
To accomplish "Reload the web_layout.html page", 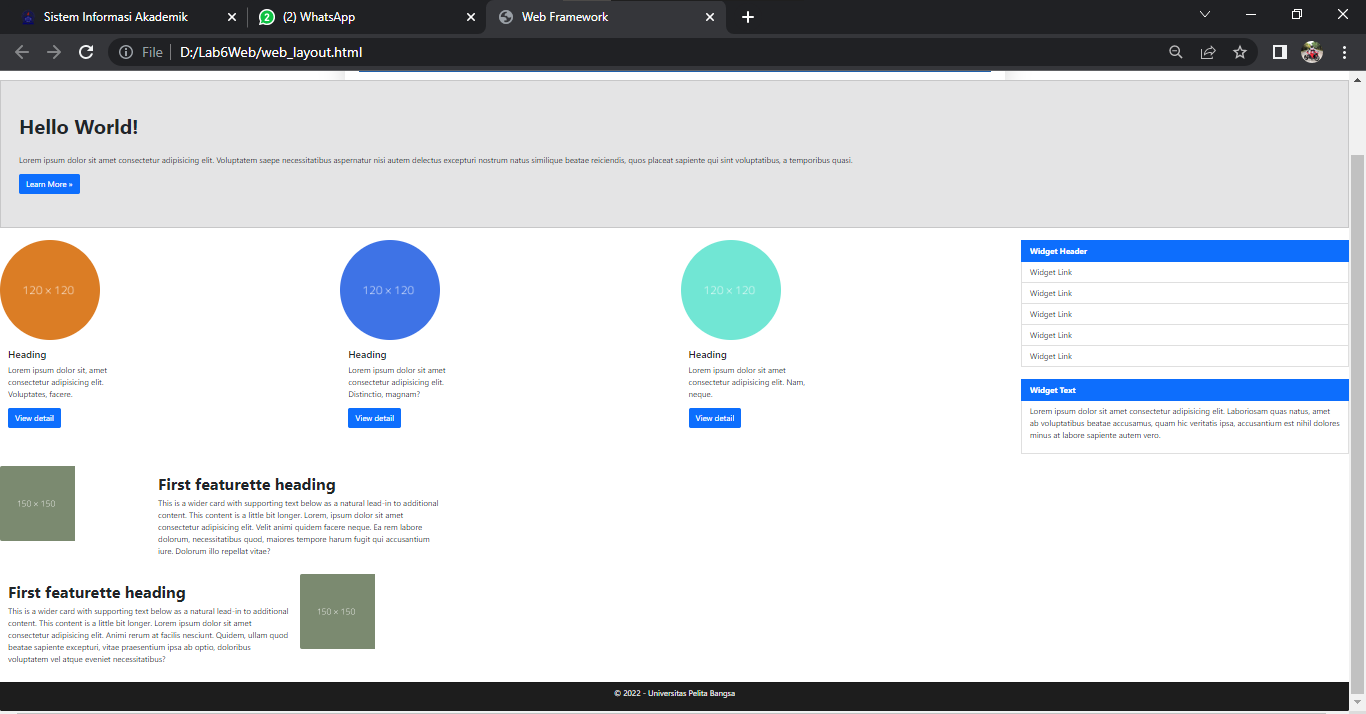I will pos(86,52).
